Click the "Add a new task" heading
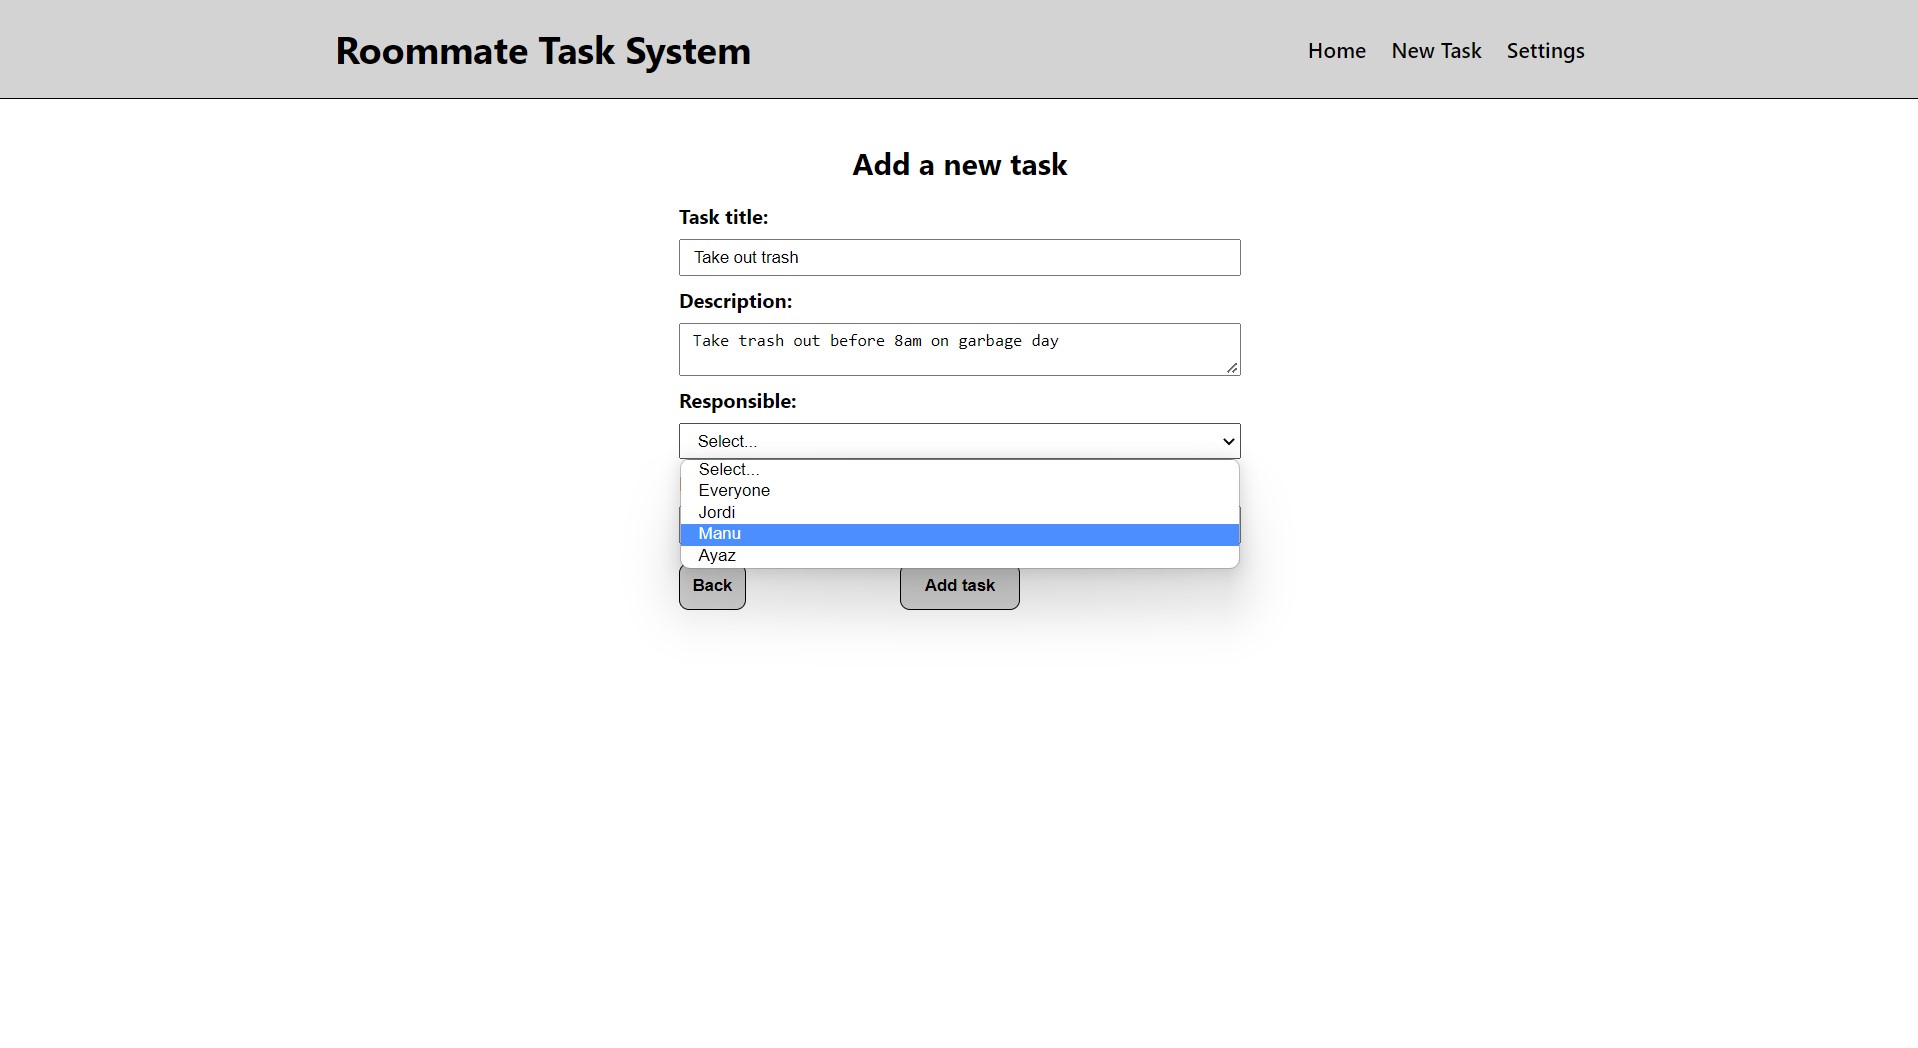The height and width of the screenshot is (1048, 1918). 959,164
